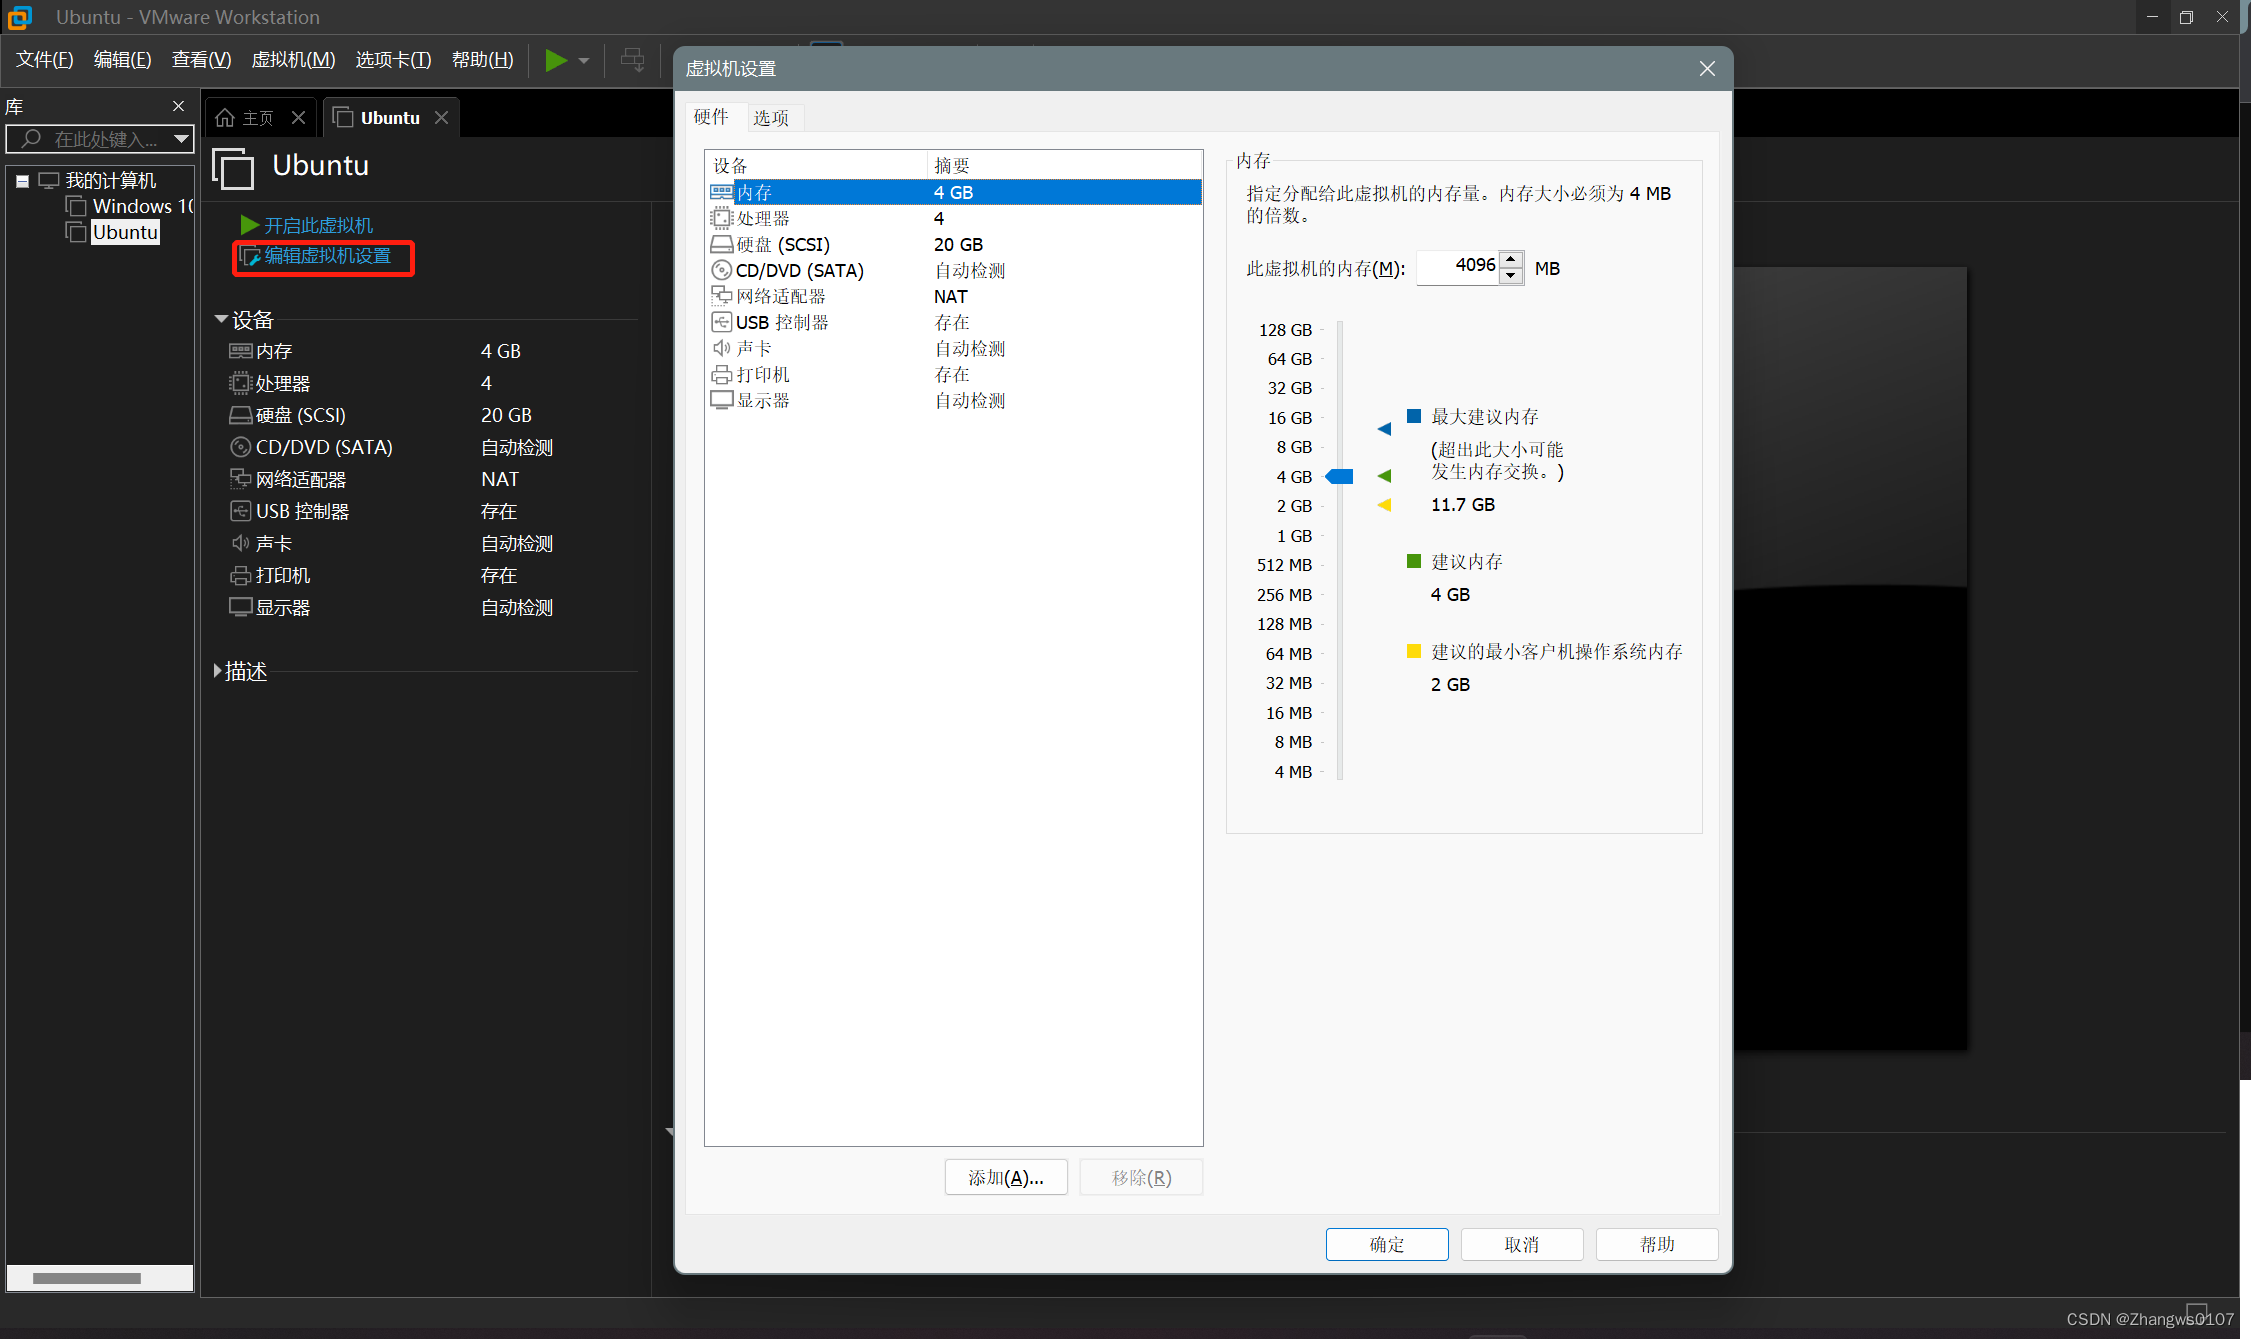Image resolution: width=2251 pixels, height=1339 pixels.
Task: Close the 主页 home tab
Action: (x=298, y=118)
